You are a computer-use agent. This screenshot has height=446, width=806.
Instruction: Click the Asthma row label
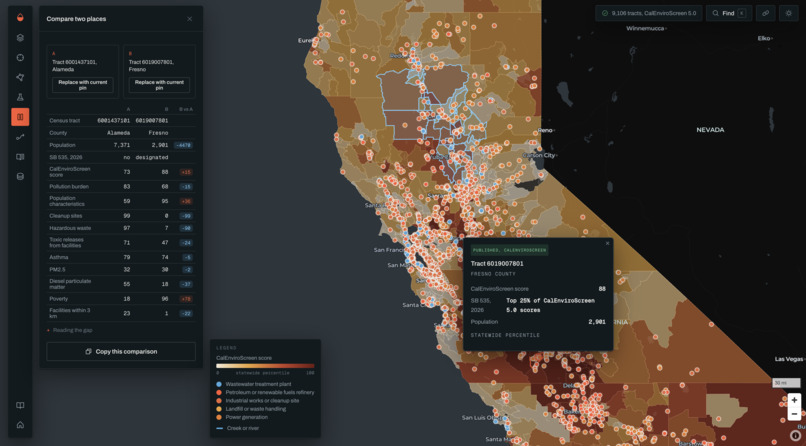[57, 257]
